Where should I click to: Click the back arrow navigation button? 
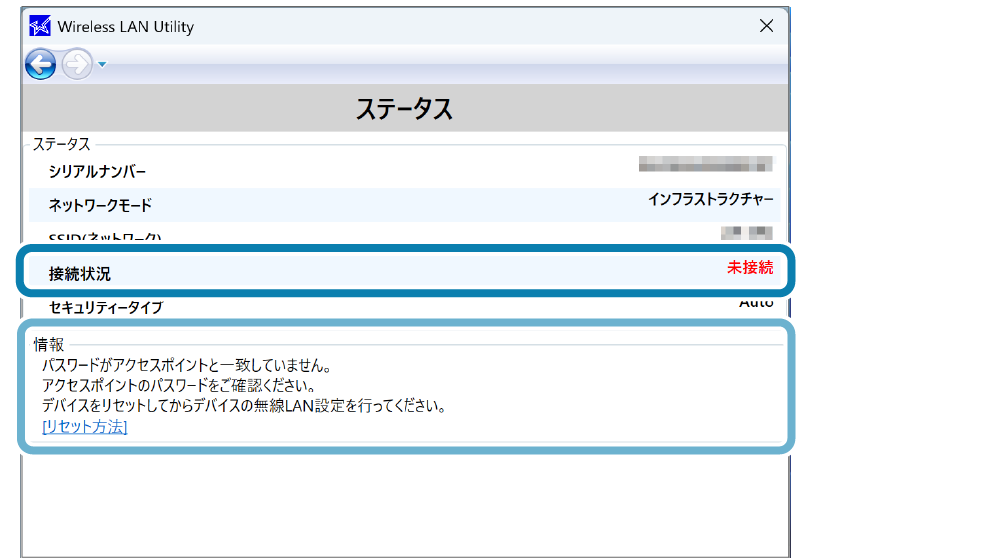40,65
